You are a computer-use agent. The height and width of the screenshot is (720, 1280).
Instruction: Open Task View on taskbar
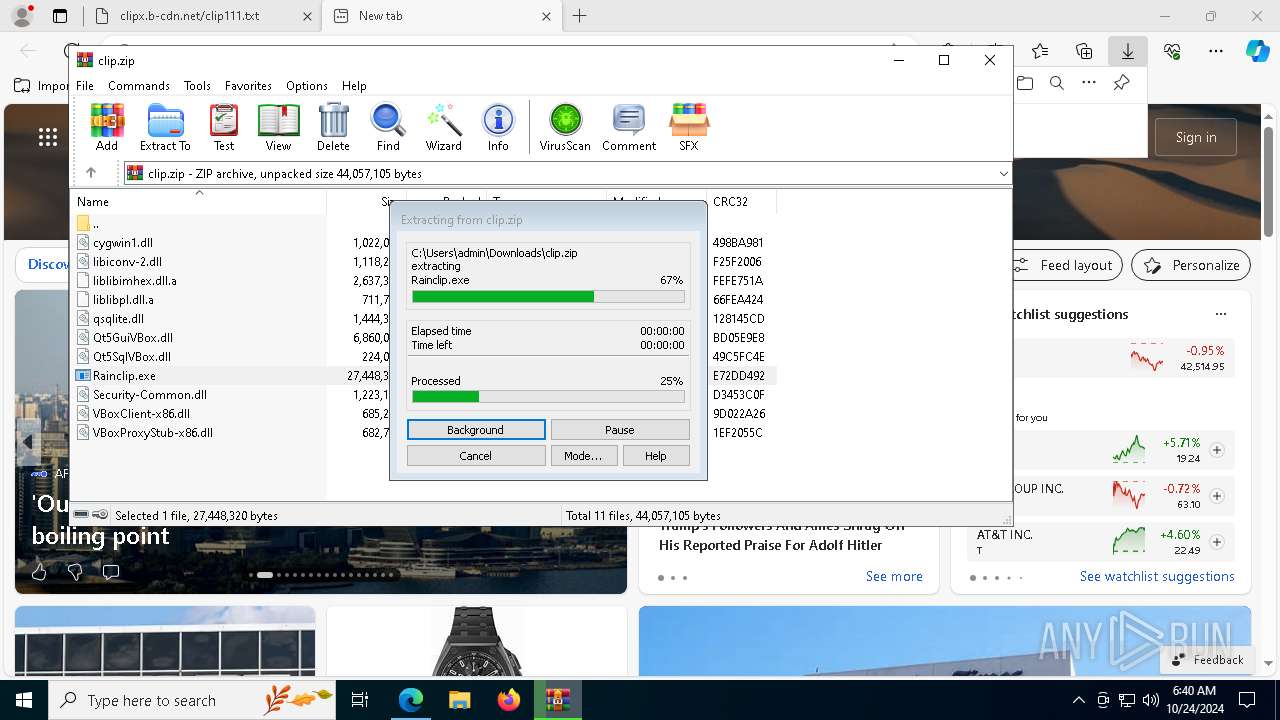361,700
